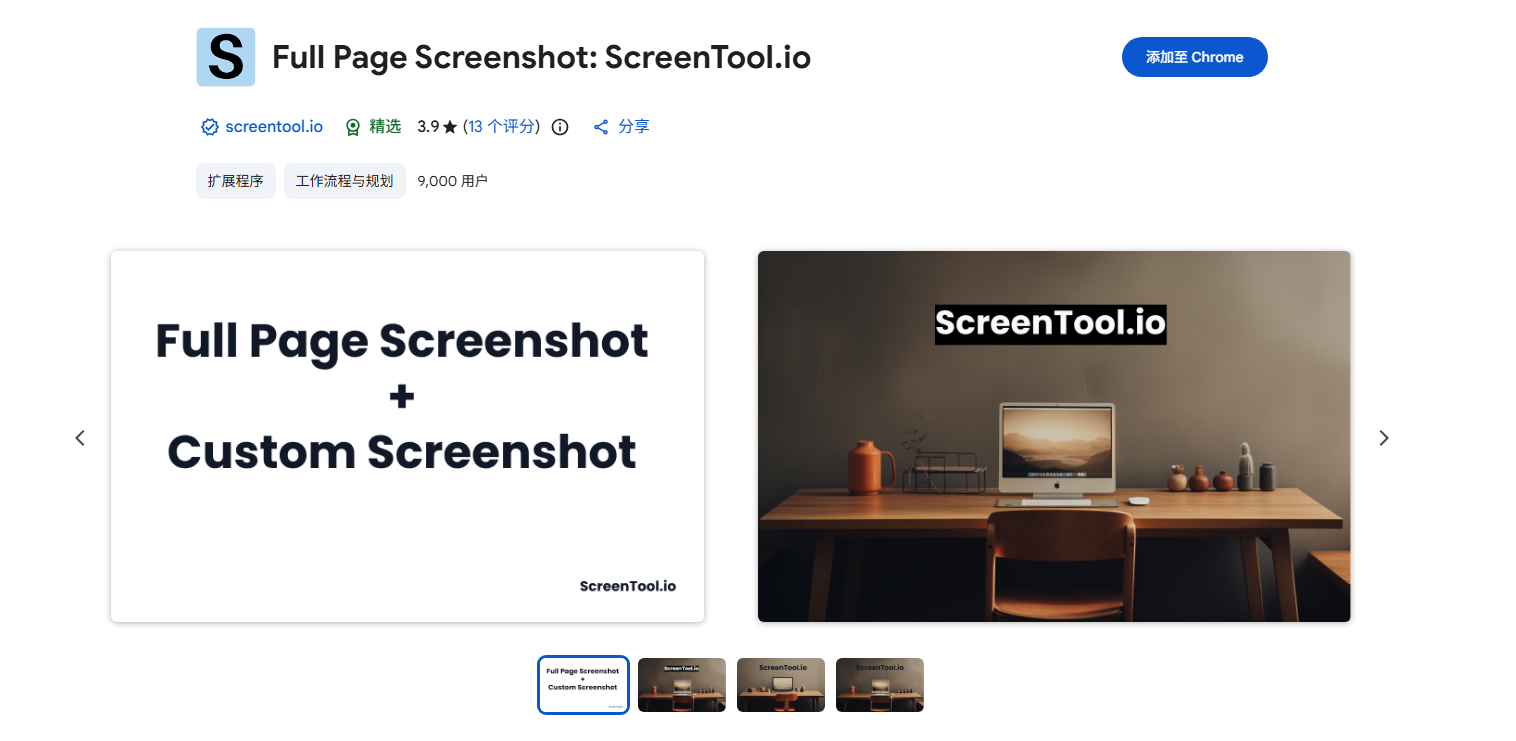Click the 3.9 star rating text
Image resolution: width=1516 pixels, height=741 pixels.
(437, 127)
